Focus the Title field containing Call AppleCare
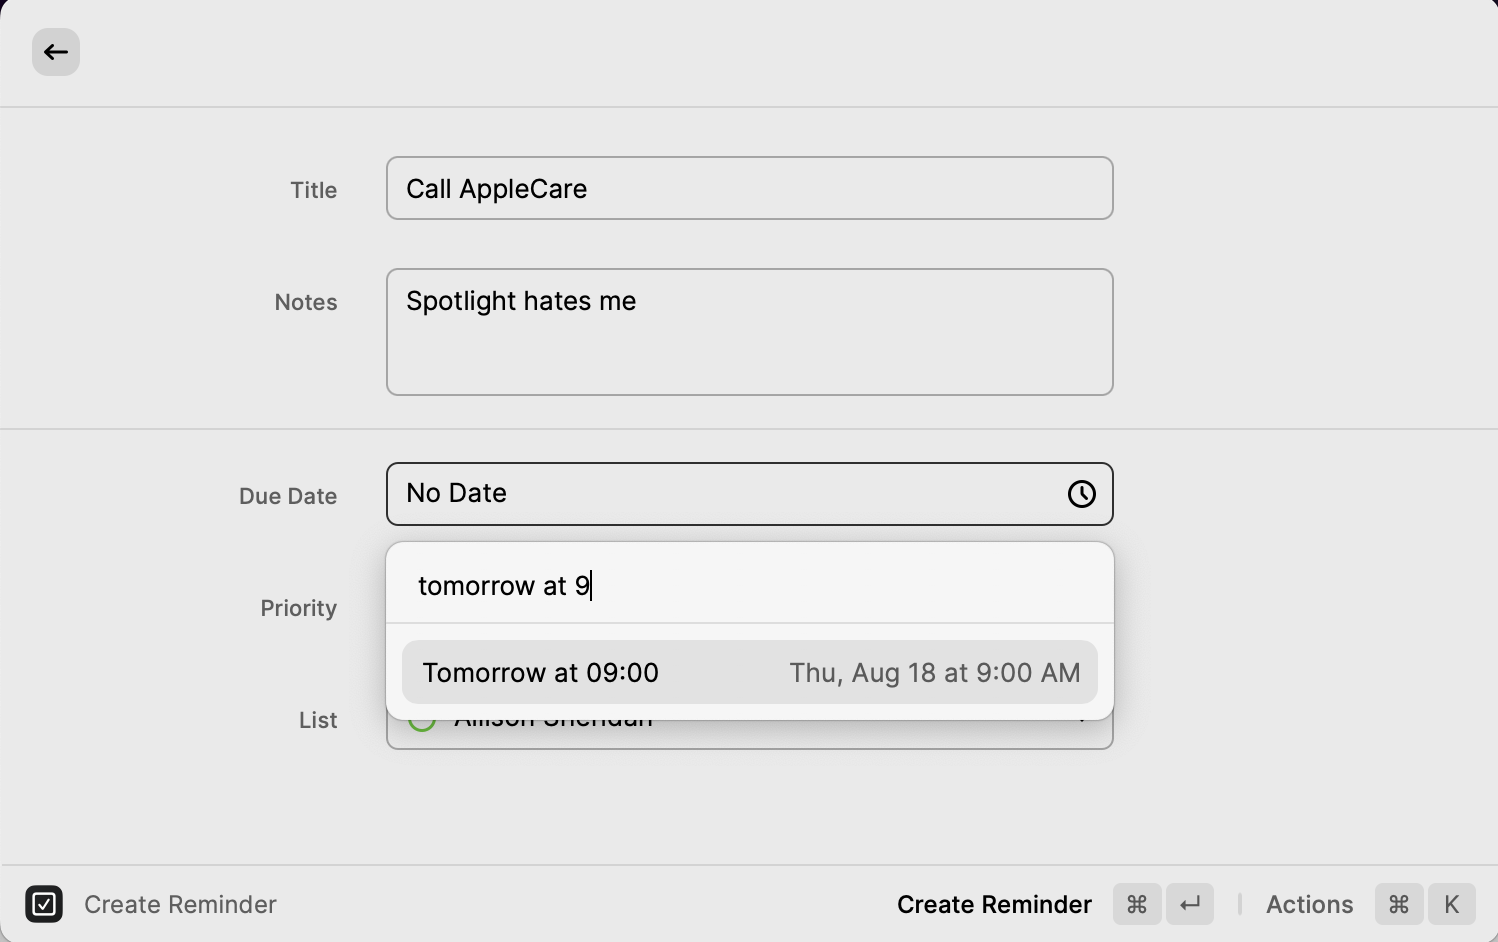This screenshot has height=942, width=1498. pos(749,188)
